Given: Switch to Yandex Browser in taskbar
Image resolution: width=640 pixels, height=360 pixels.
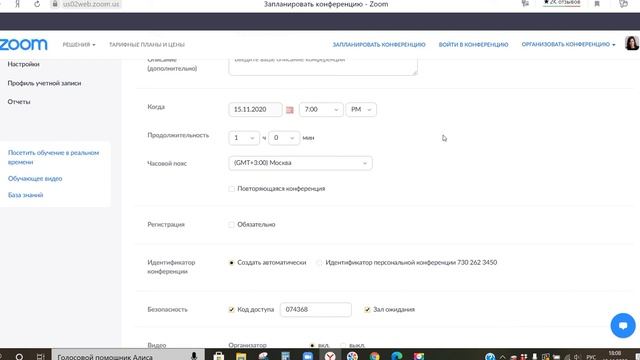Looking at the screenshot, I should pos(330,356).
